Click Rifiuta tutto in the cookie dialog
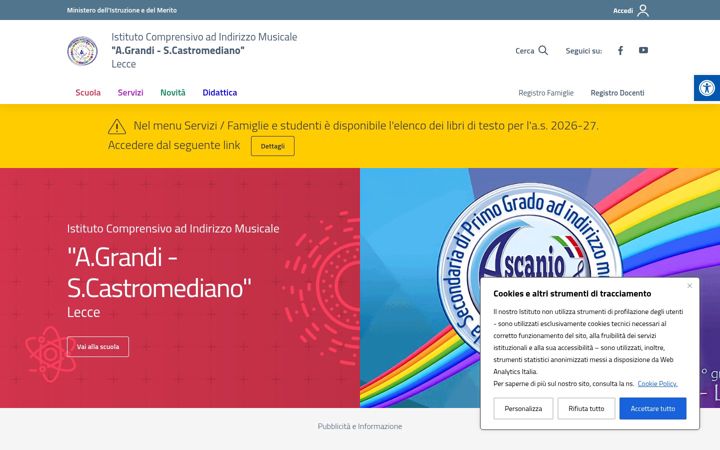Image resolution: width=720 pixels, height=450 pixels. pos(586,408)
